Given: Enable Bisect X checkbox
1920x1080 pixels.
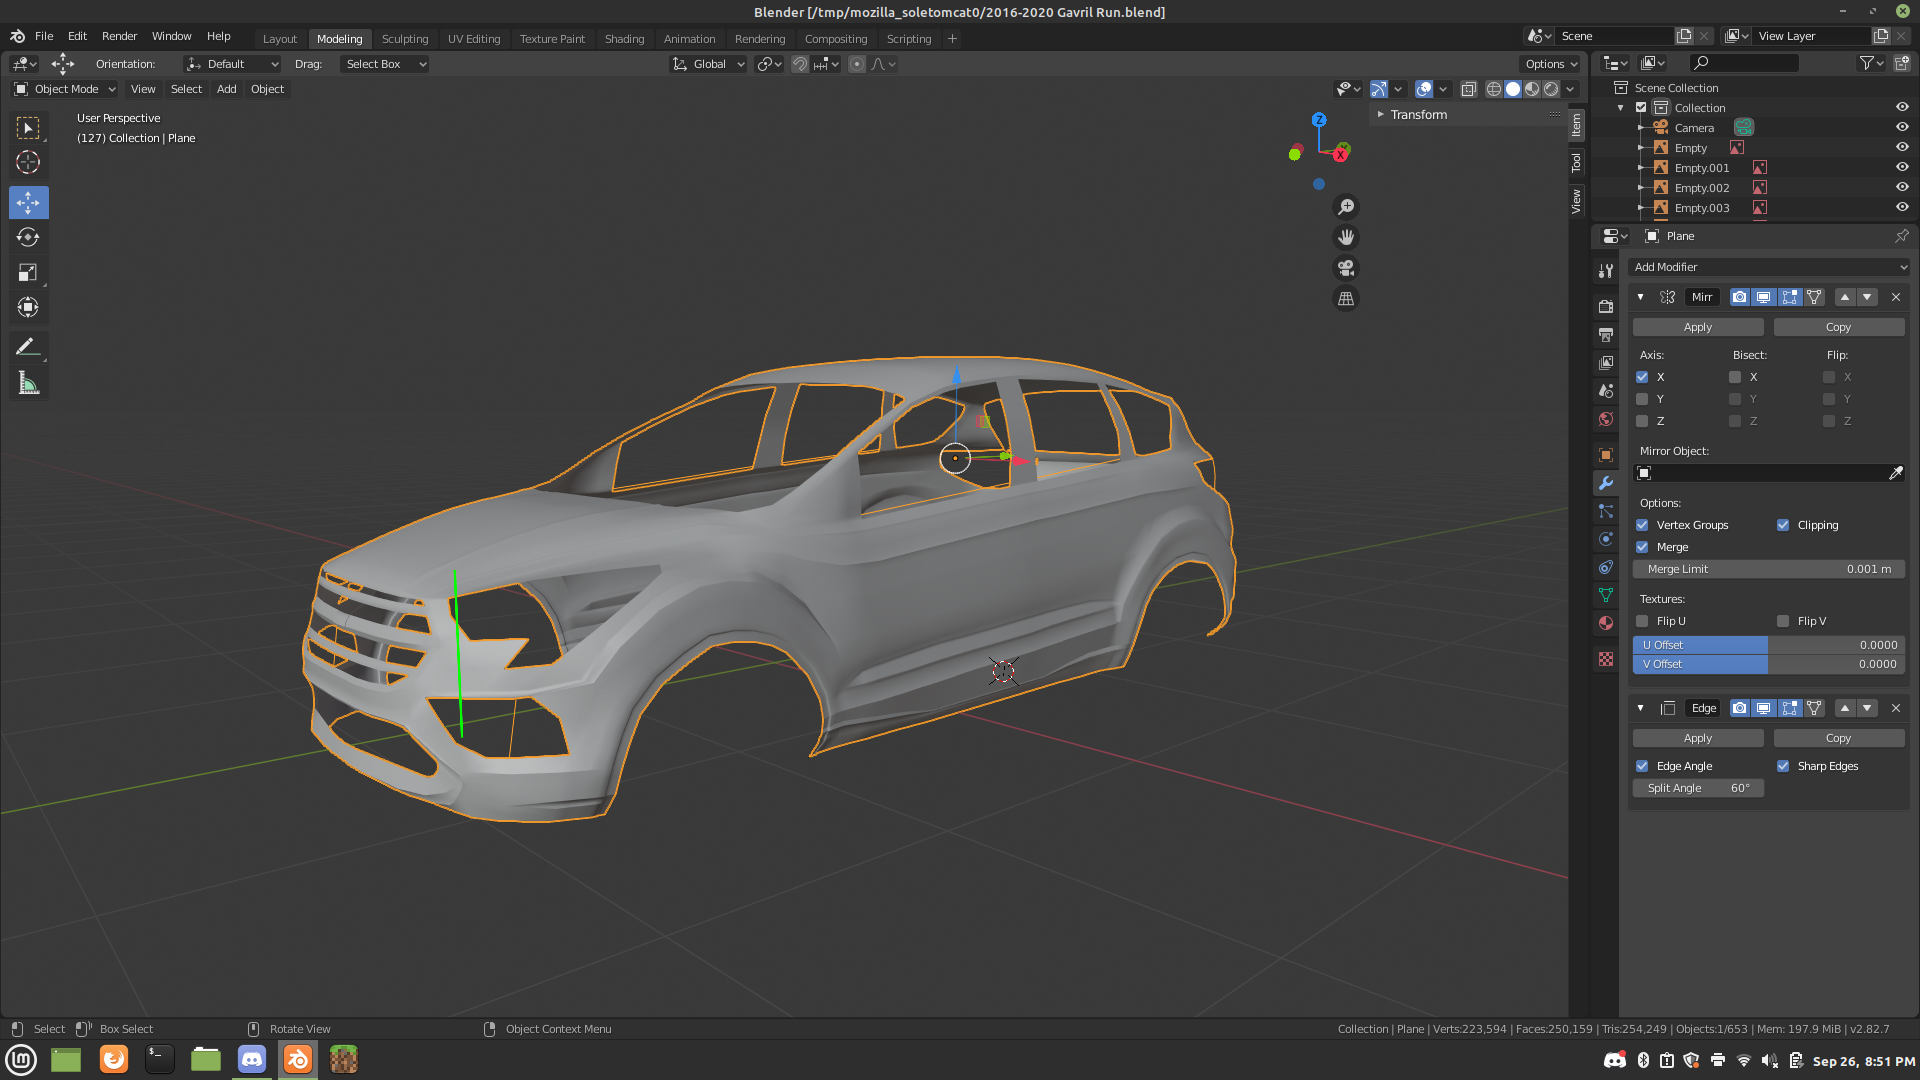Looking at the screenshot, I should click(1735, 377).
